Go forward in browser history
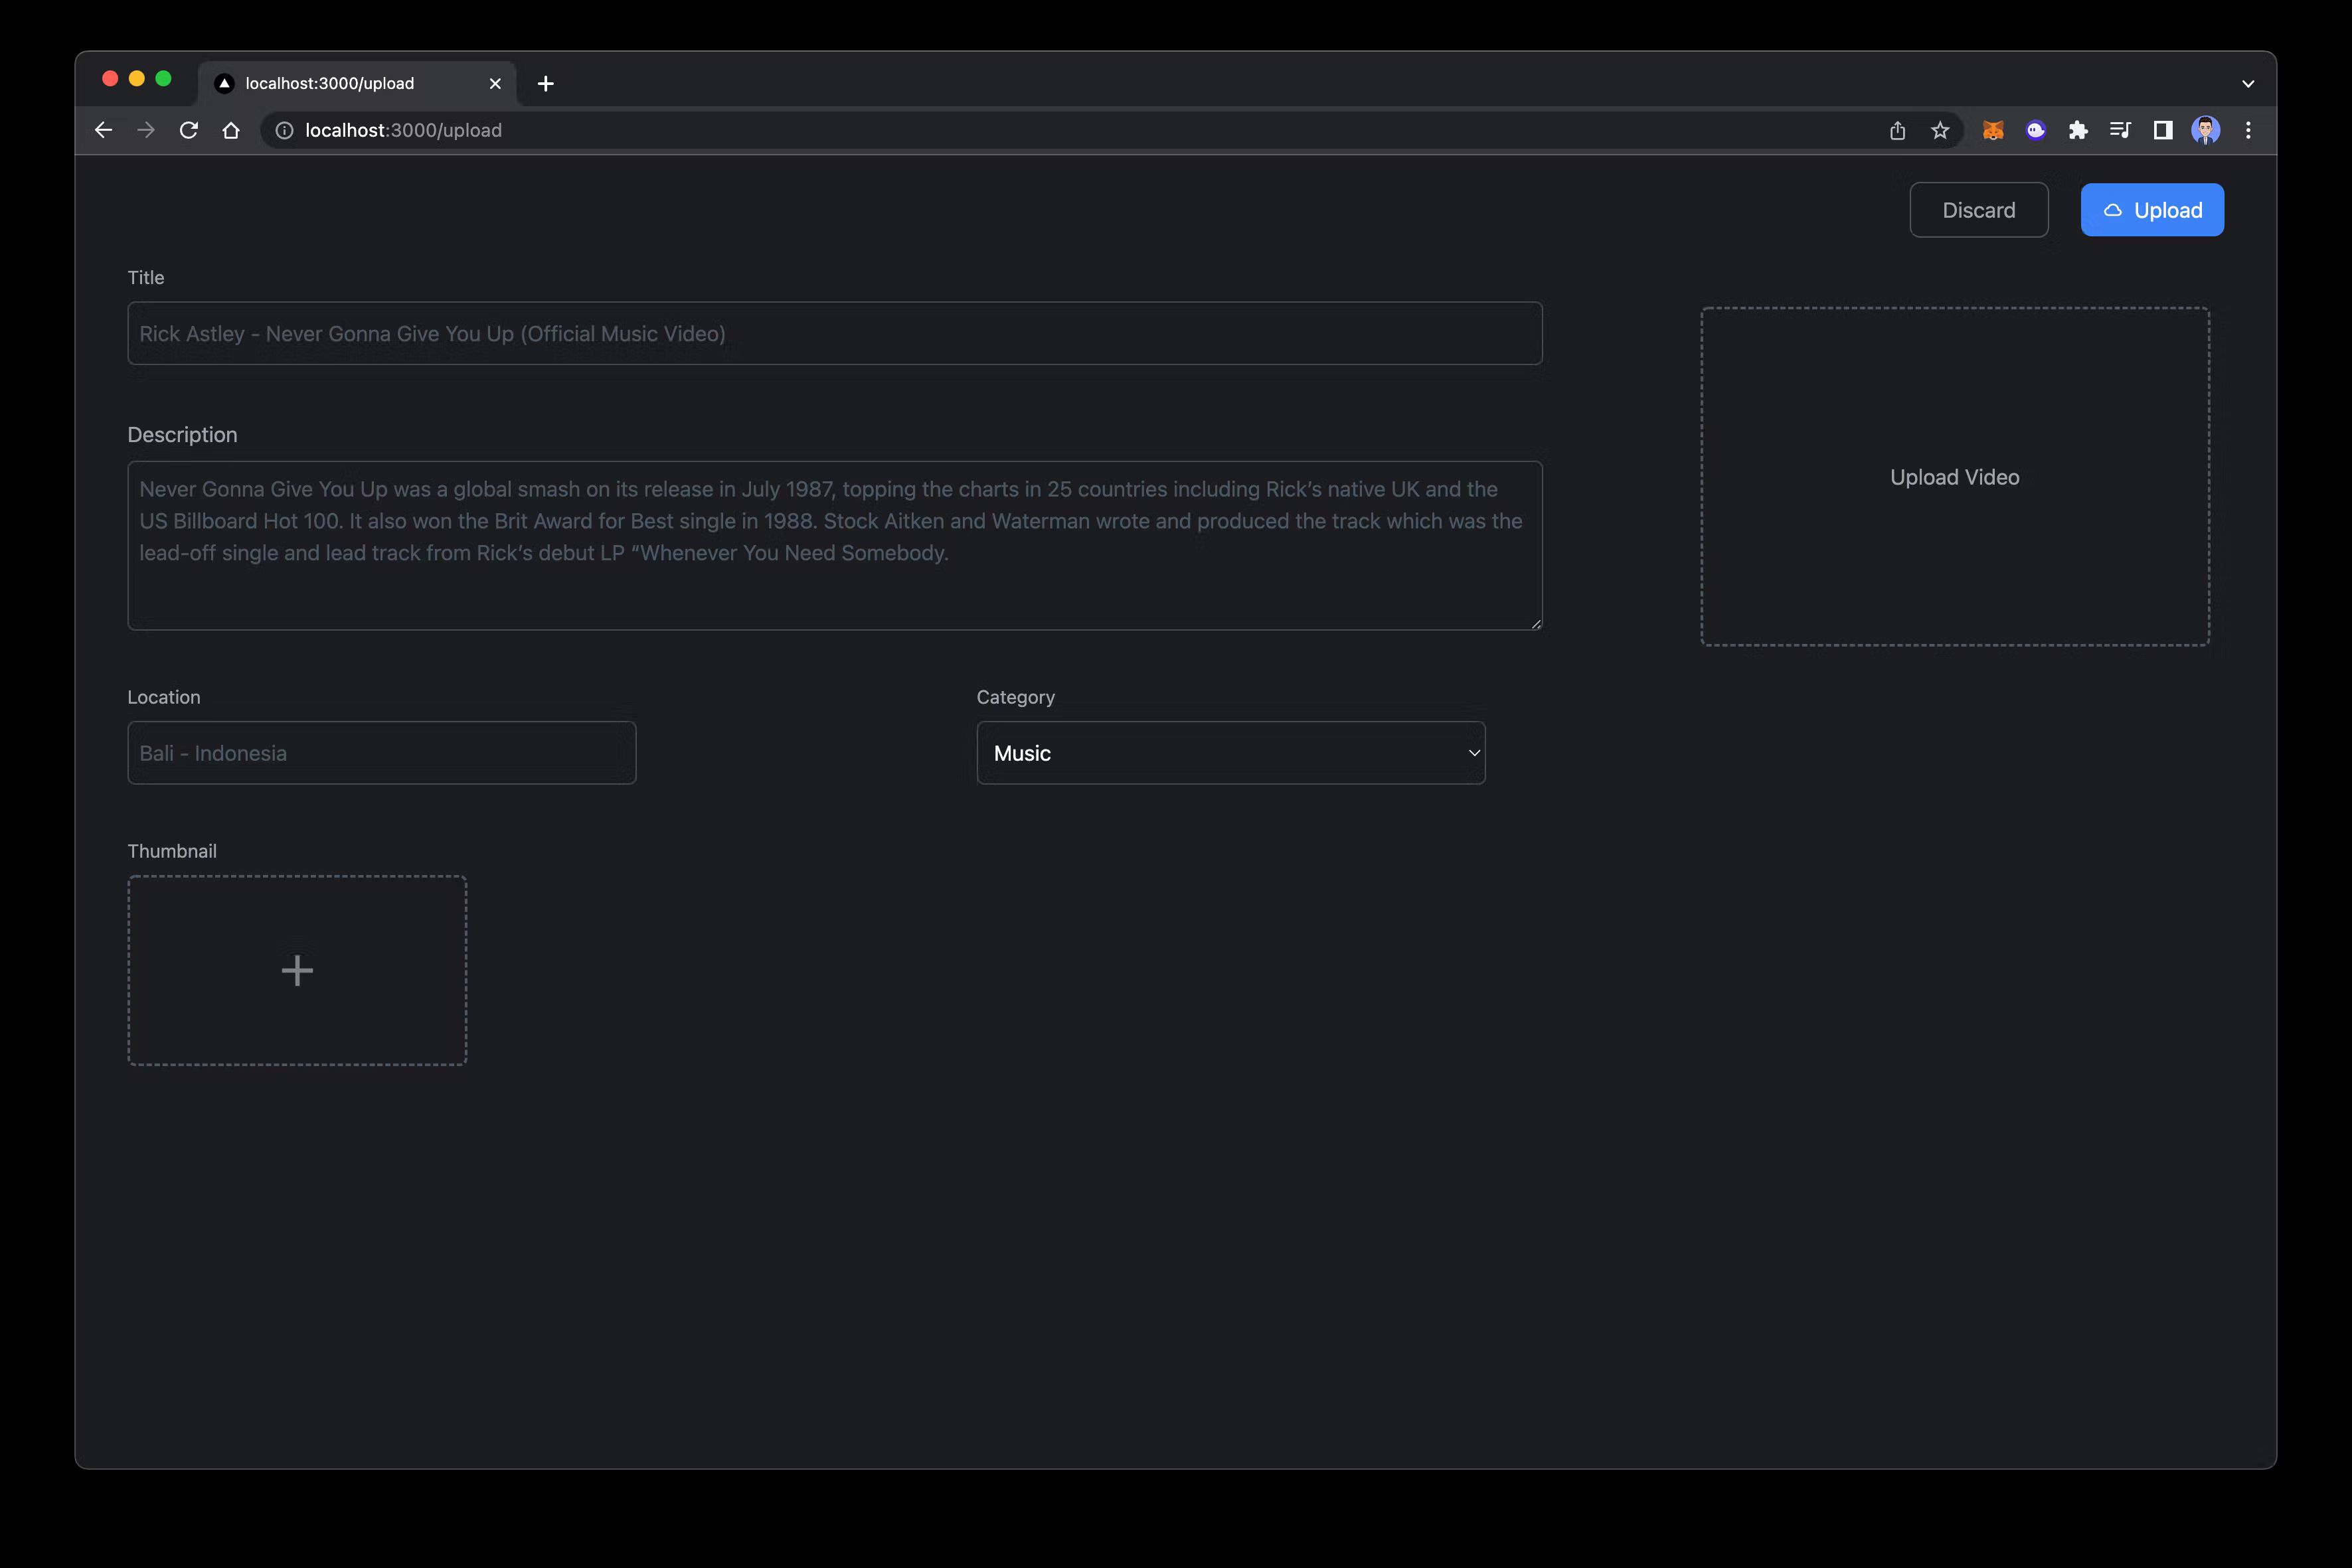2352x1568 pixels. [146, 130]
